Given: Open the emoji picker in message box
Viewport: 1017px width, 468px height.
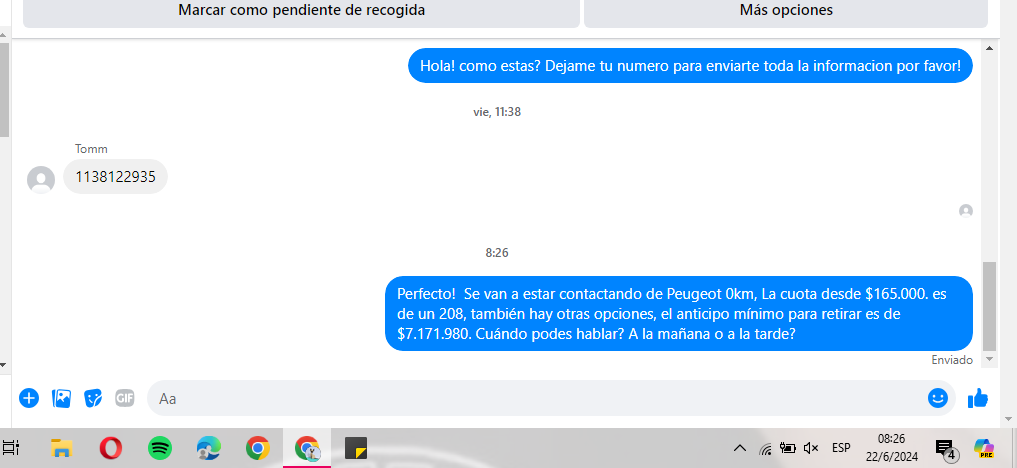Looking at the screenshot, I should 938,398.
